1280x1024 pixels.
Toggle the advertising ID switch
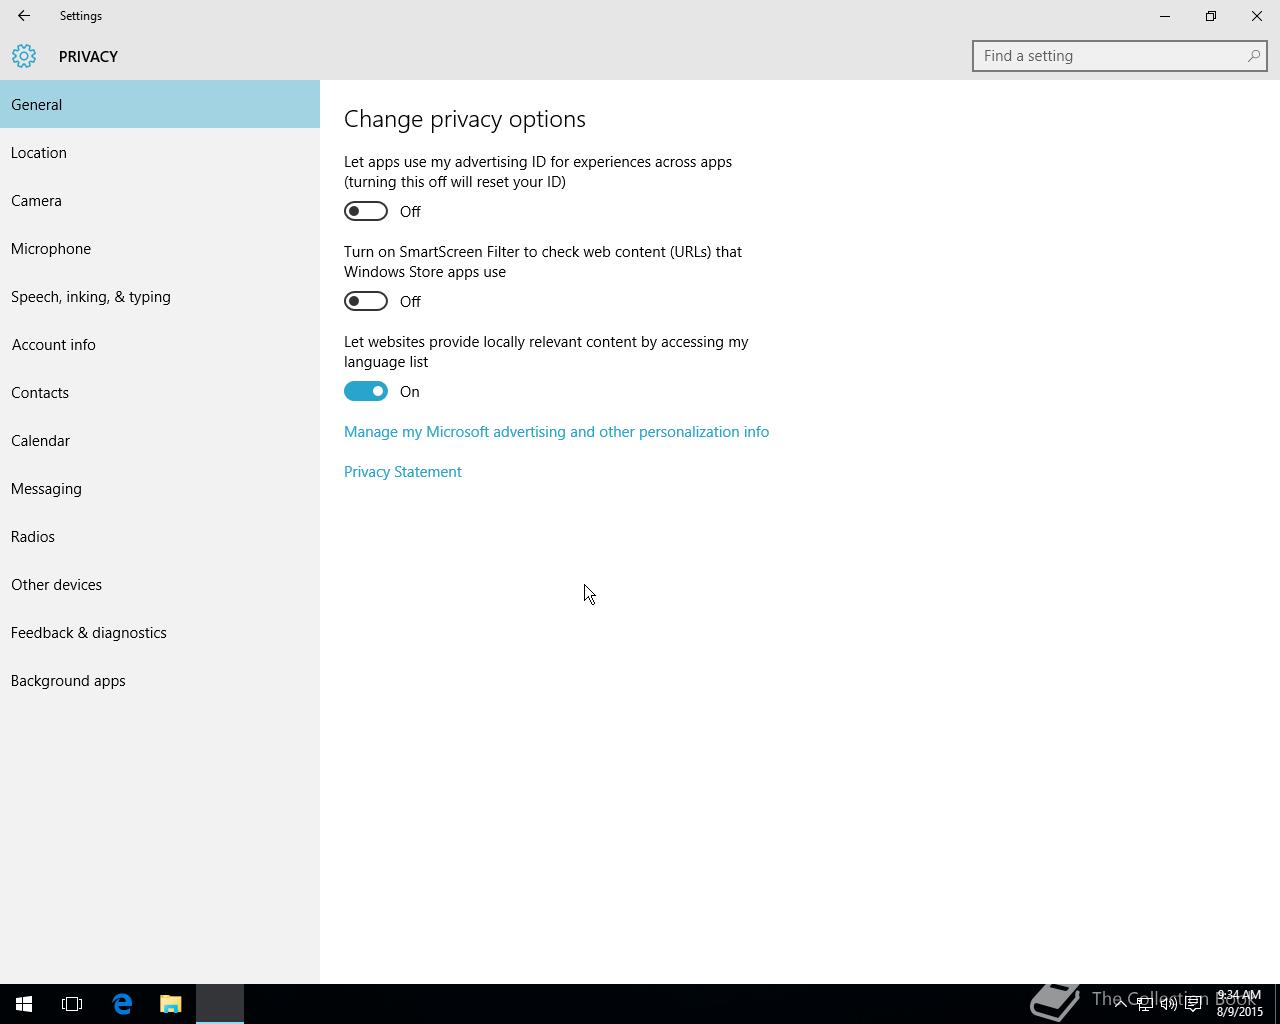pos(366,211)
